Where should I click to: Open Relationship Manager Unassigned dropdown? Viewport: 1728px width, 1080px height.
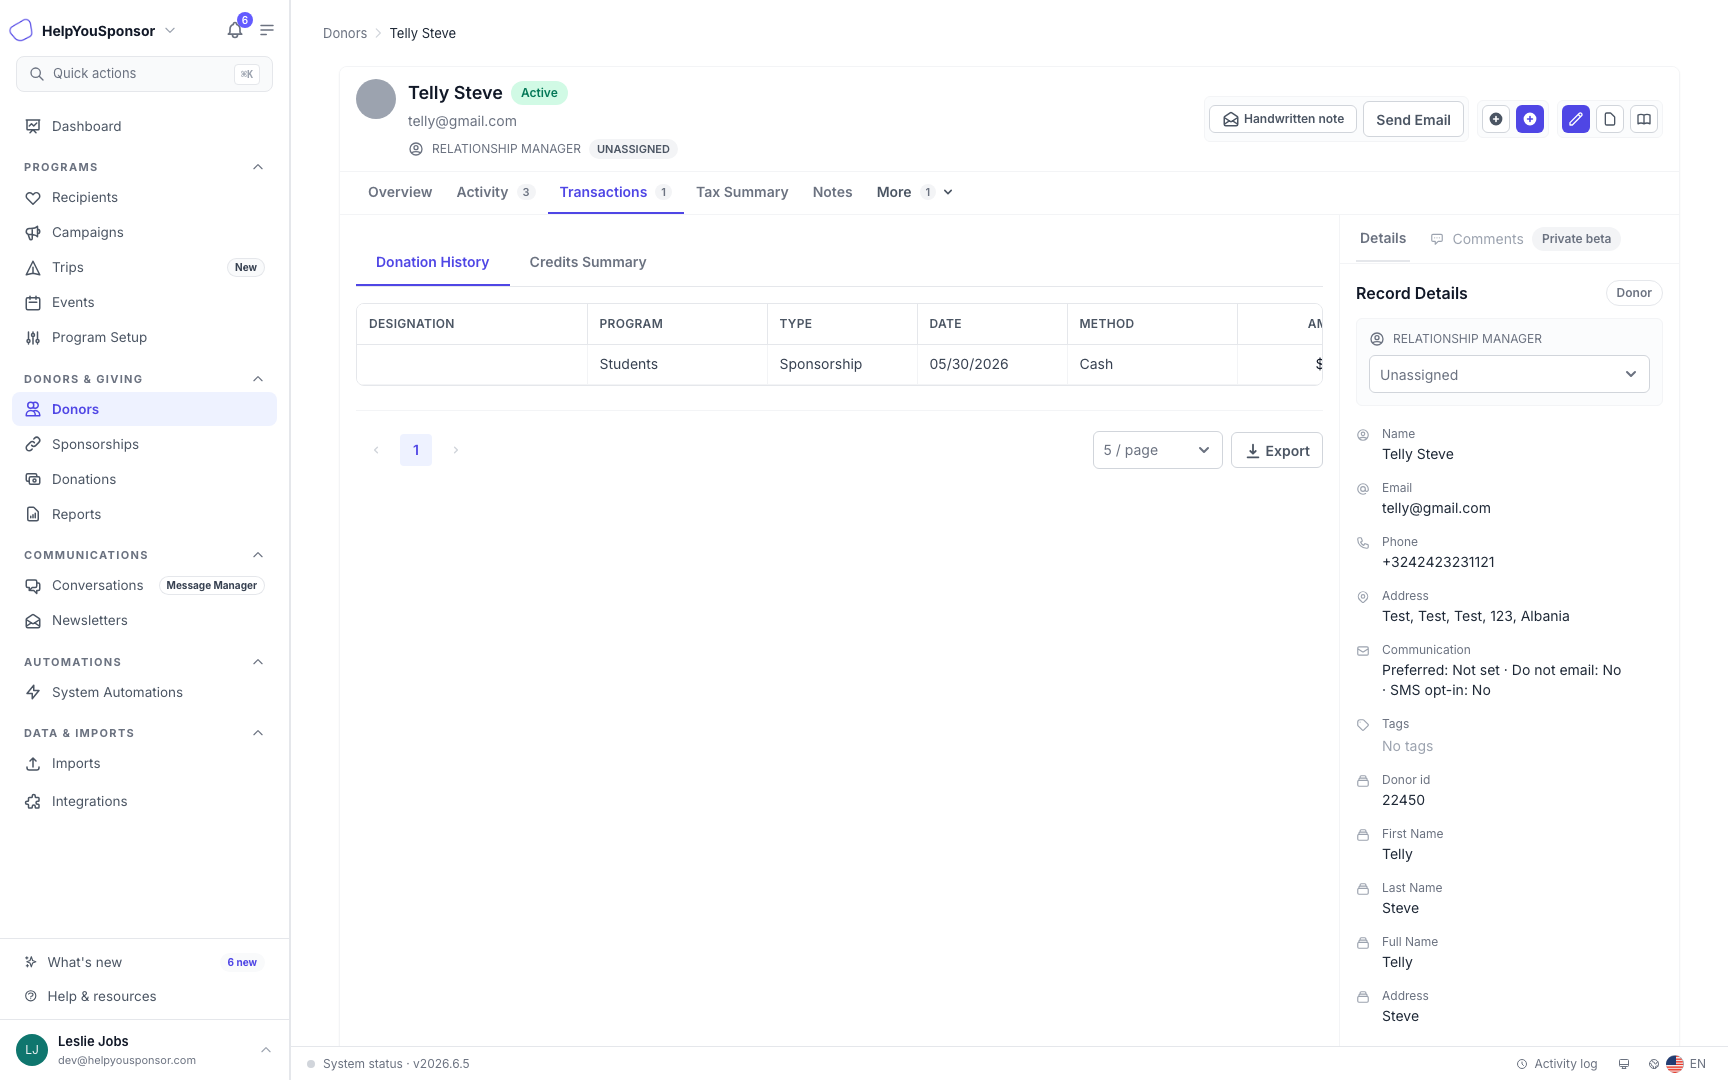pos(1509,375)
